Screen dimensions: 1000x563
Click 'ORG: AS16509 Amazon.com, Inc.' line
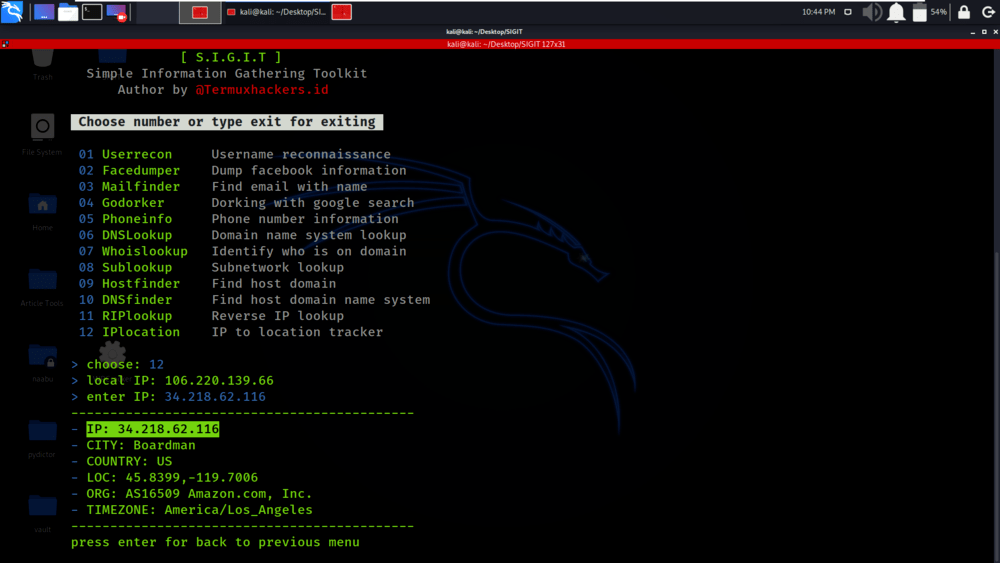[192, 494]
